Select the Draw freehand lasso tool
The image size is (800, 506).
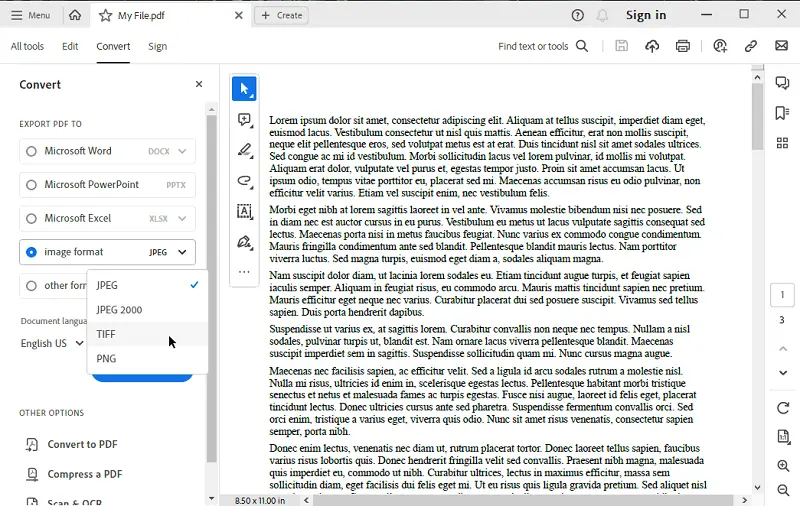(244, 181)
